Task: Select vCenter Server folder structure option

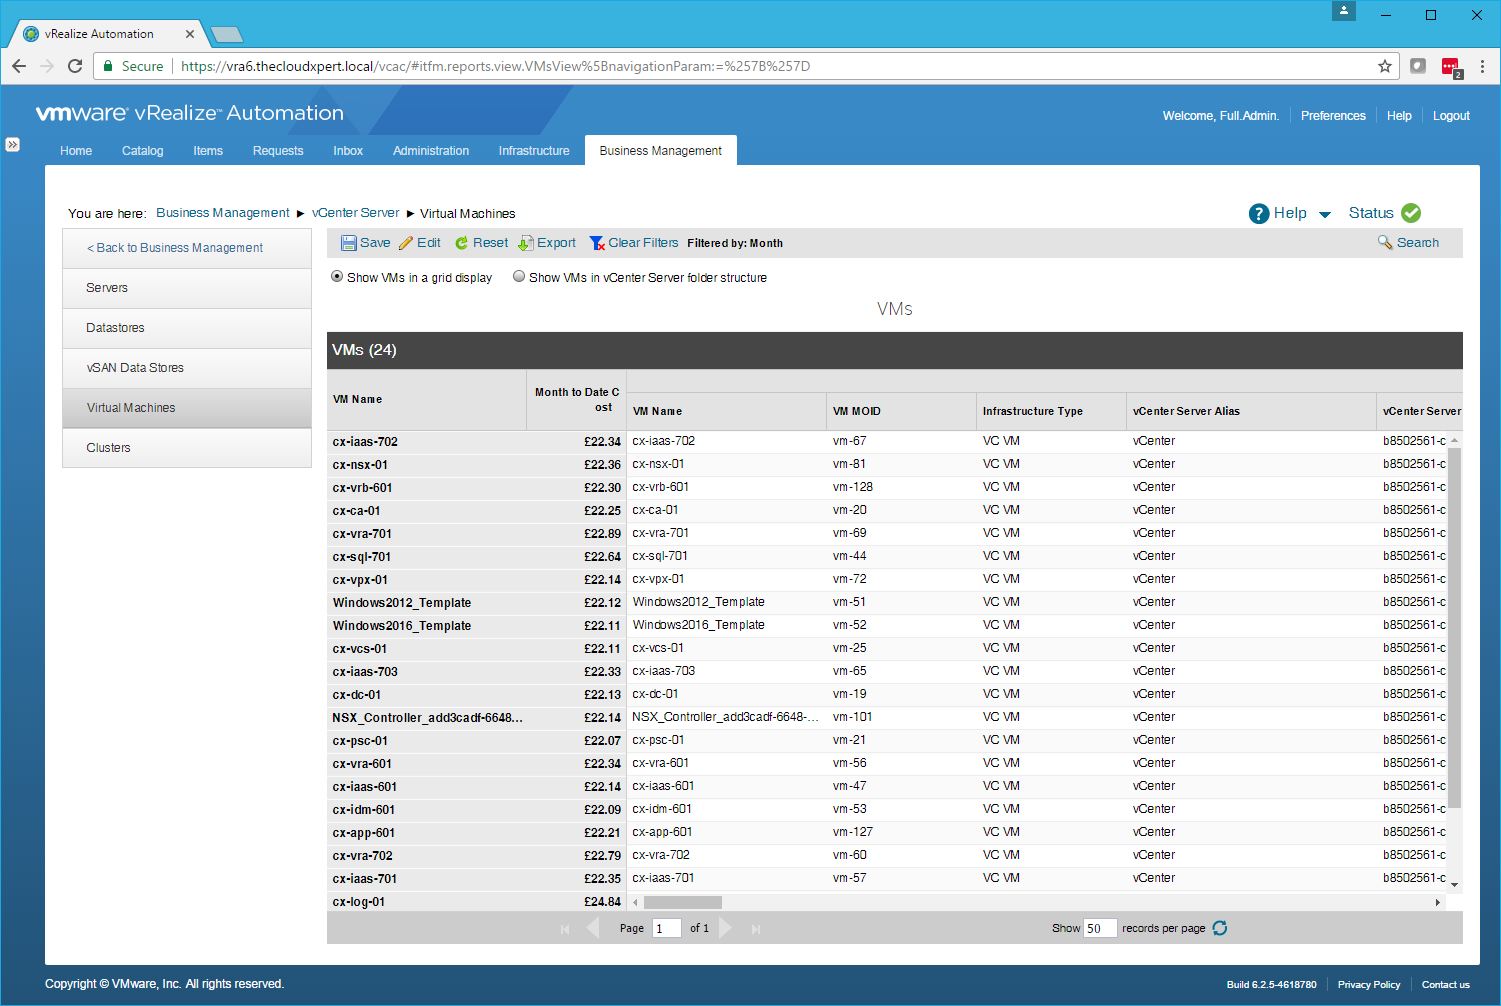Action: (519, 277)
